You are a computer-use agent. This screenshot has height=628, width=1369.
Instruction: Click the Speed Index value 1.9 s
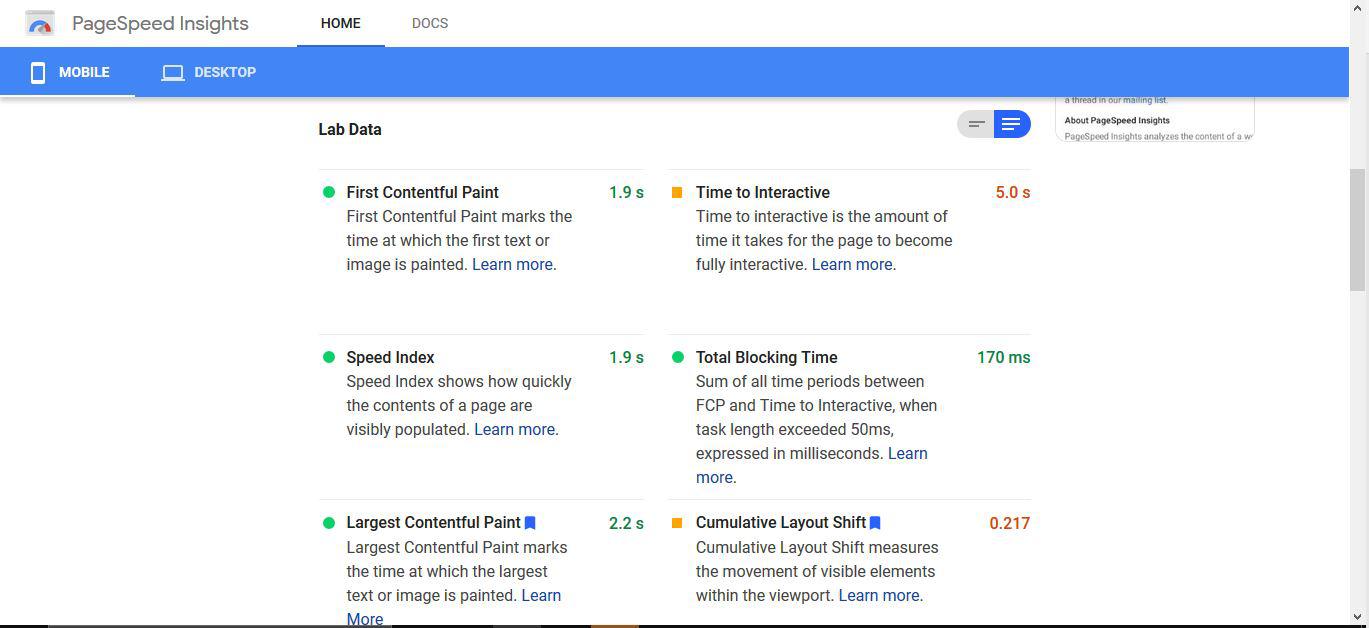tap(626, 357)
